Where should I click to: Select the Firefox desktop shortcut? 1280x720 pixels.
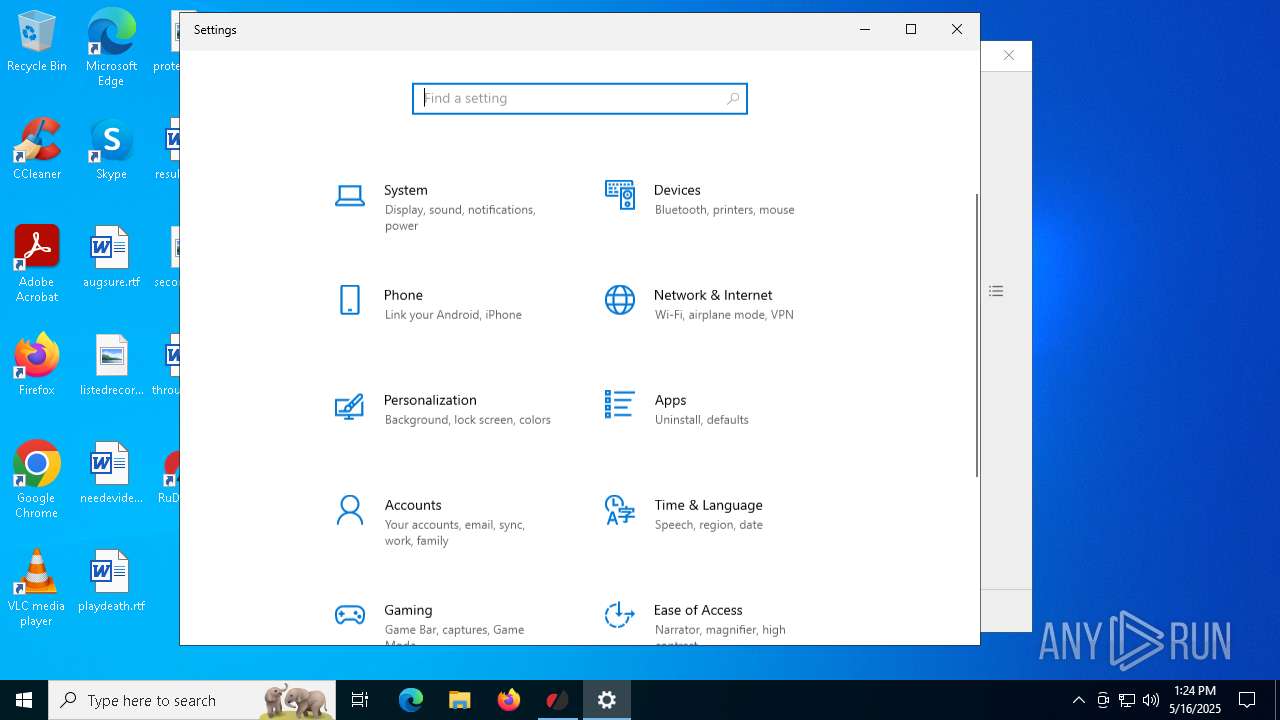pos(37,365)
